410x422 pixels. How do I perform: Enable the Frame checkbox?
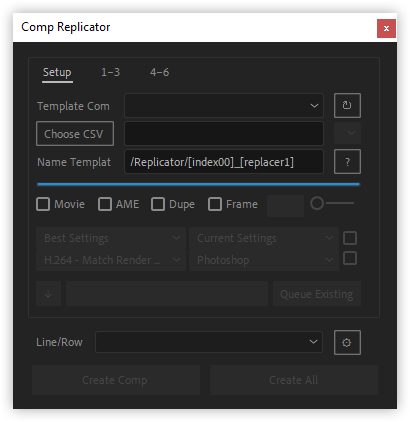215,204
